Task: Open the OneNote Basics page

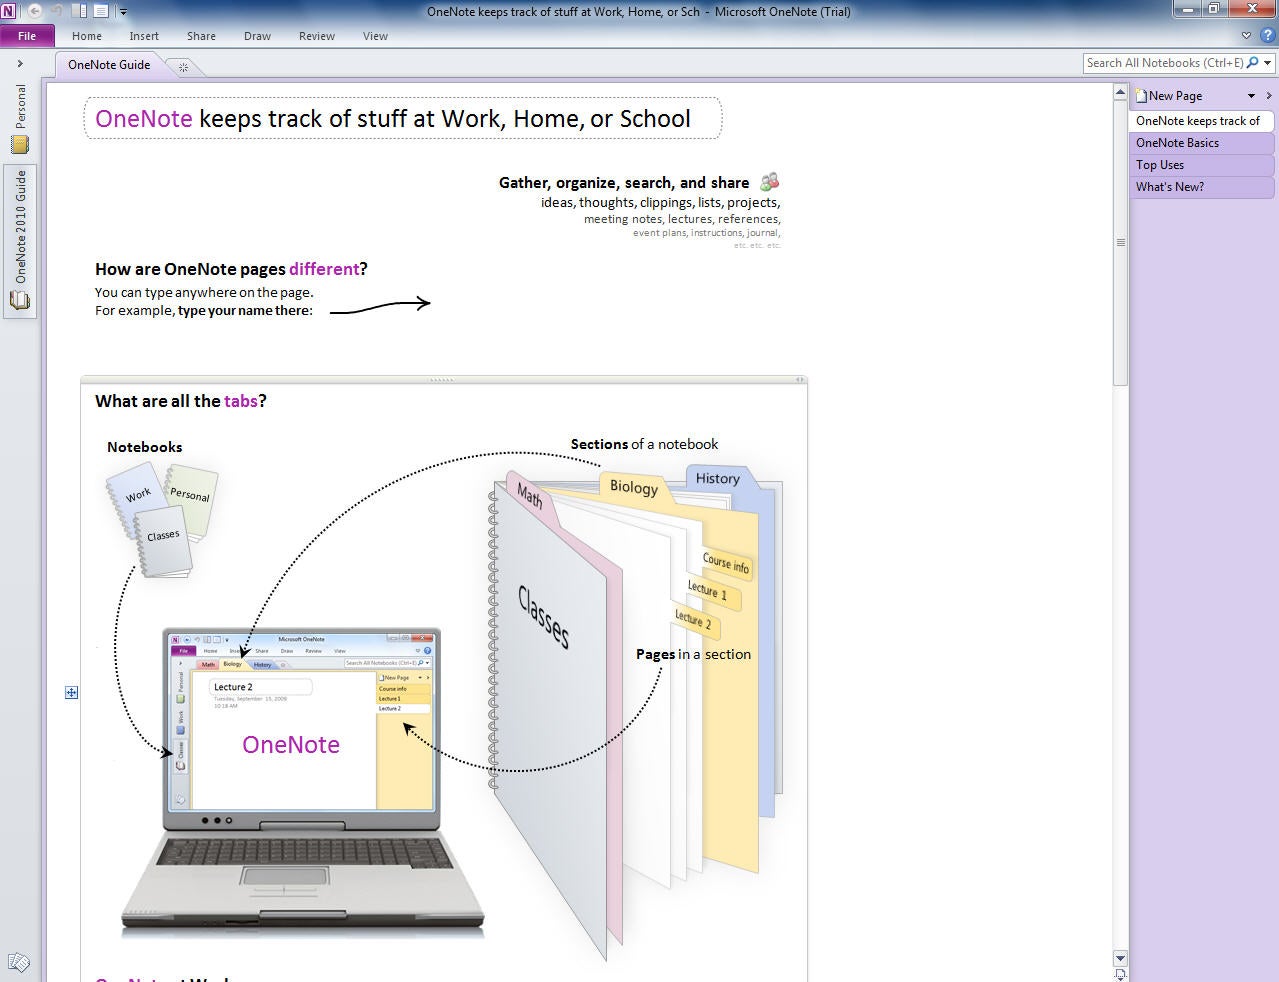Action: 1202,143
